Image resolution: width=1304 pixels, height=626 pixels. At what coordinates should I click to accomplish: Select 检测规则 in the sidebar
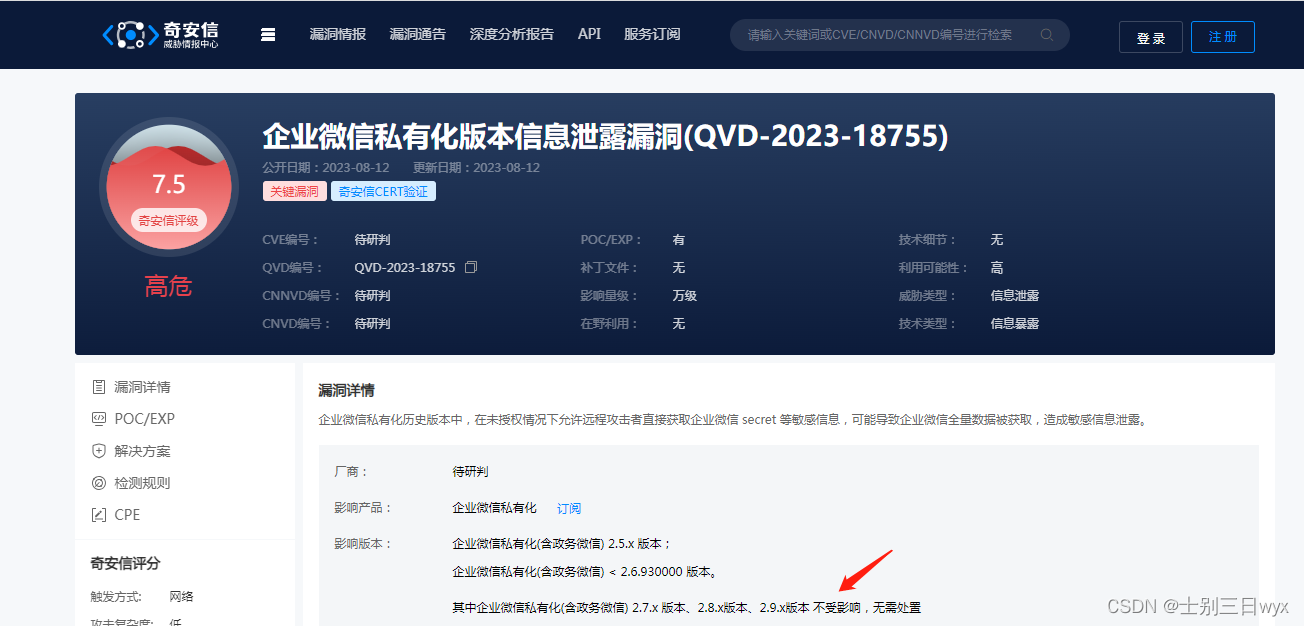(142, 483)
